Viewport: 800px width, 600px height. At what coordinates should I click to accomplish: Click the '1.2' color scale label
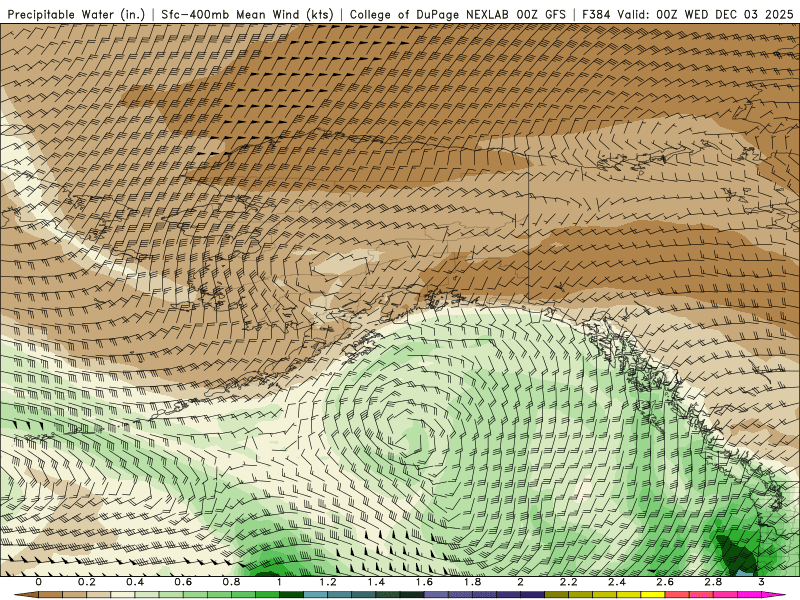point(328,582)
